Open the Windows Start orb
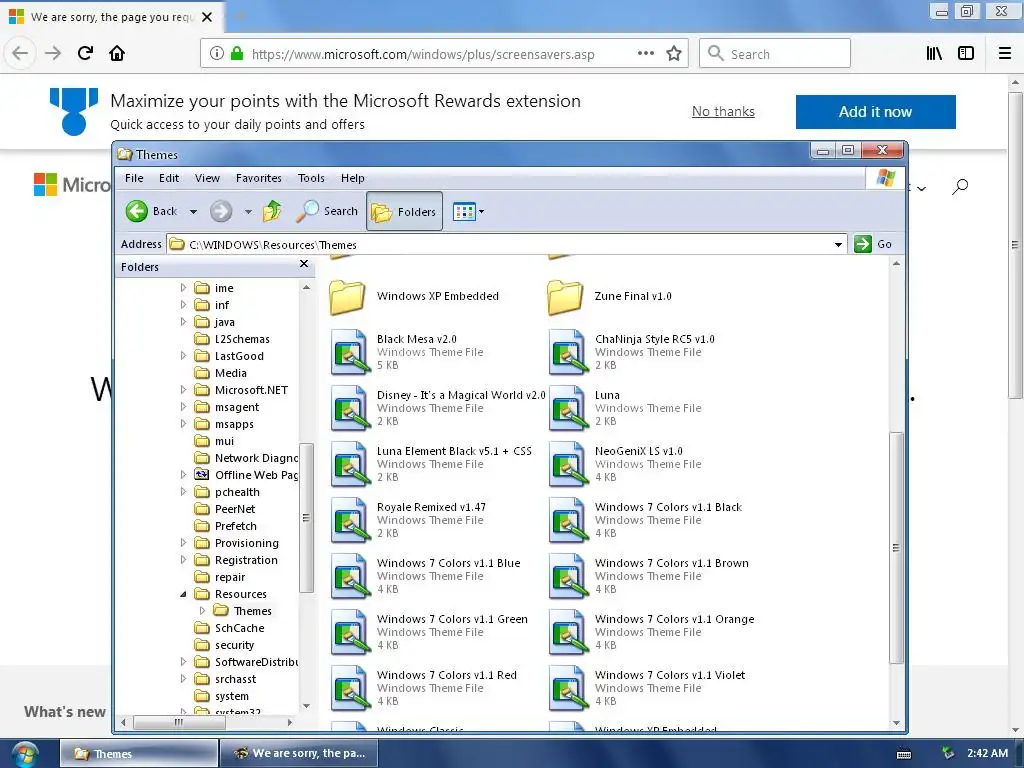The width and height of the screenshot is (1024, 768). (25, 754)
